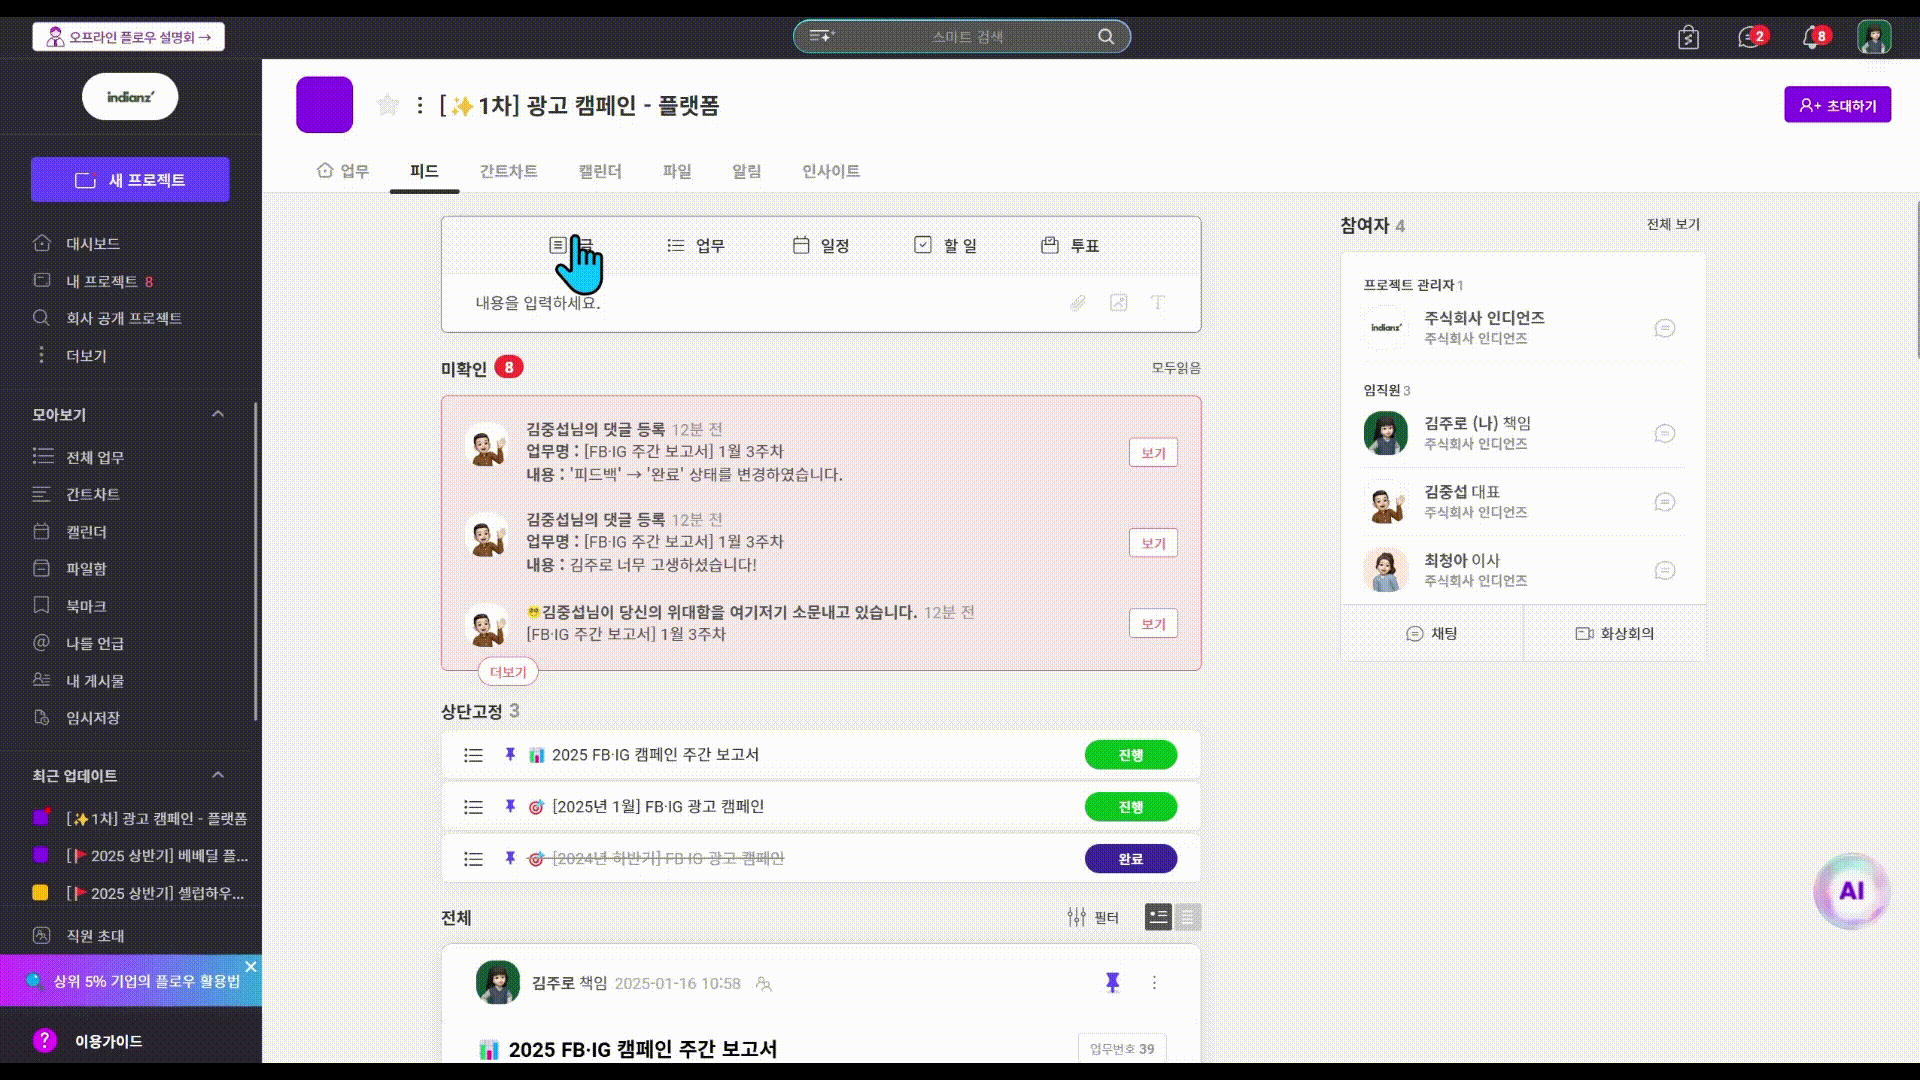Collapse the 모아보기 section chevron

(218, 414)
